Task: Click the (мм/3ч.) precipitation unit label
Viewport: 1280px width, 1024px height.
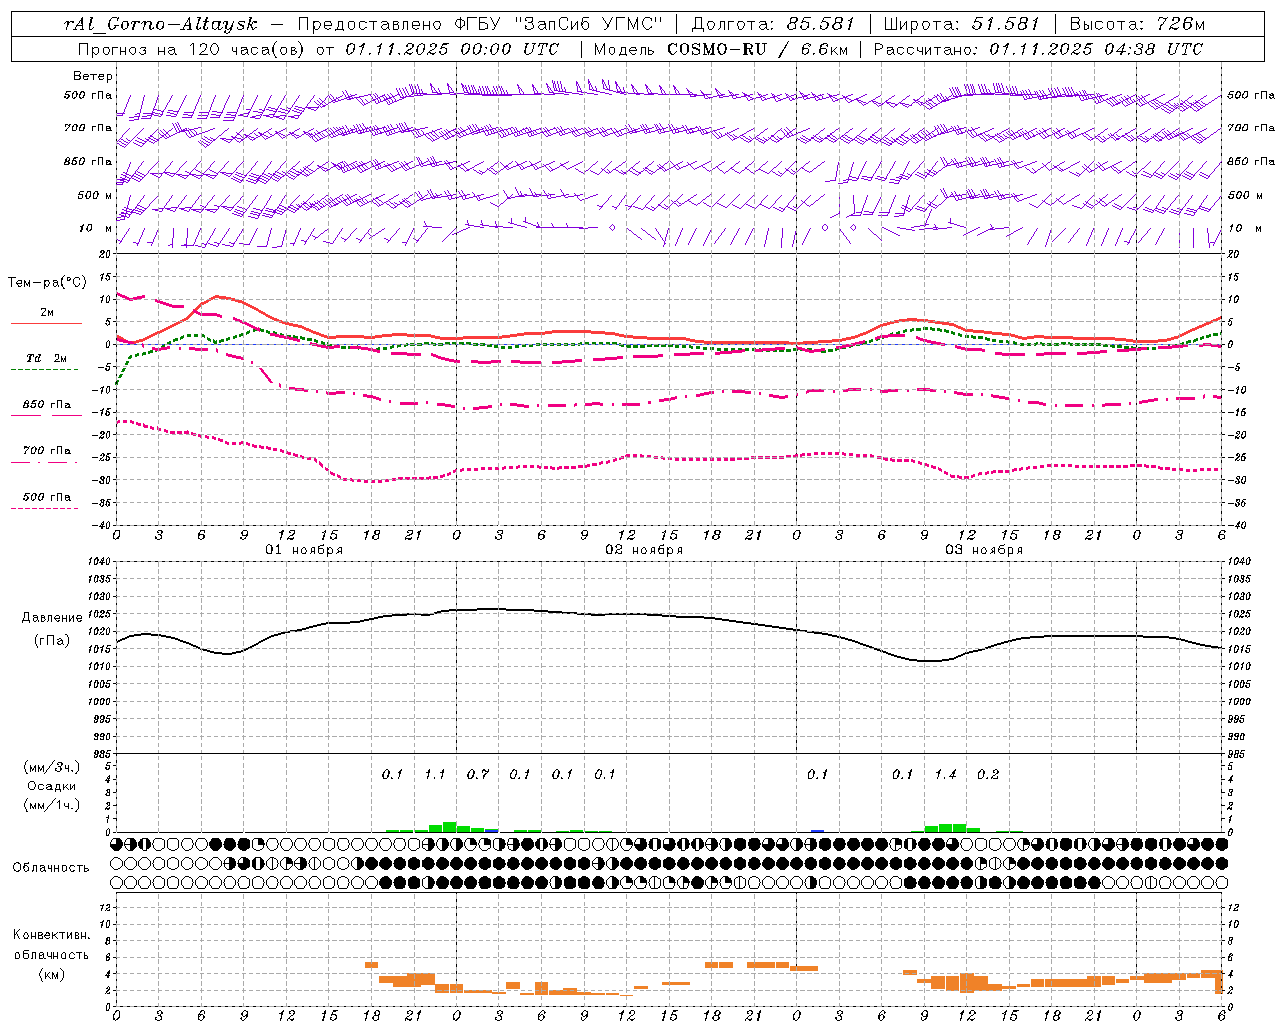Action: pos(52,767)
